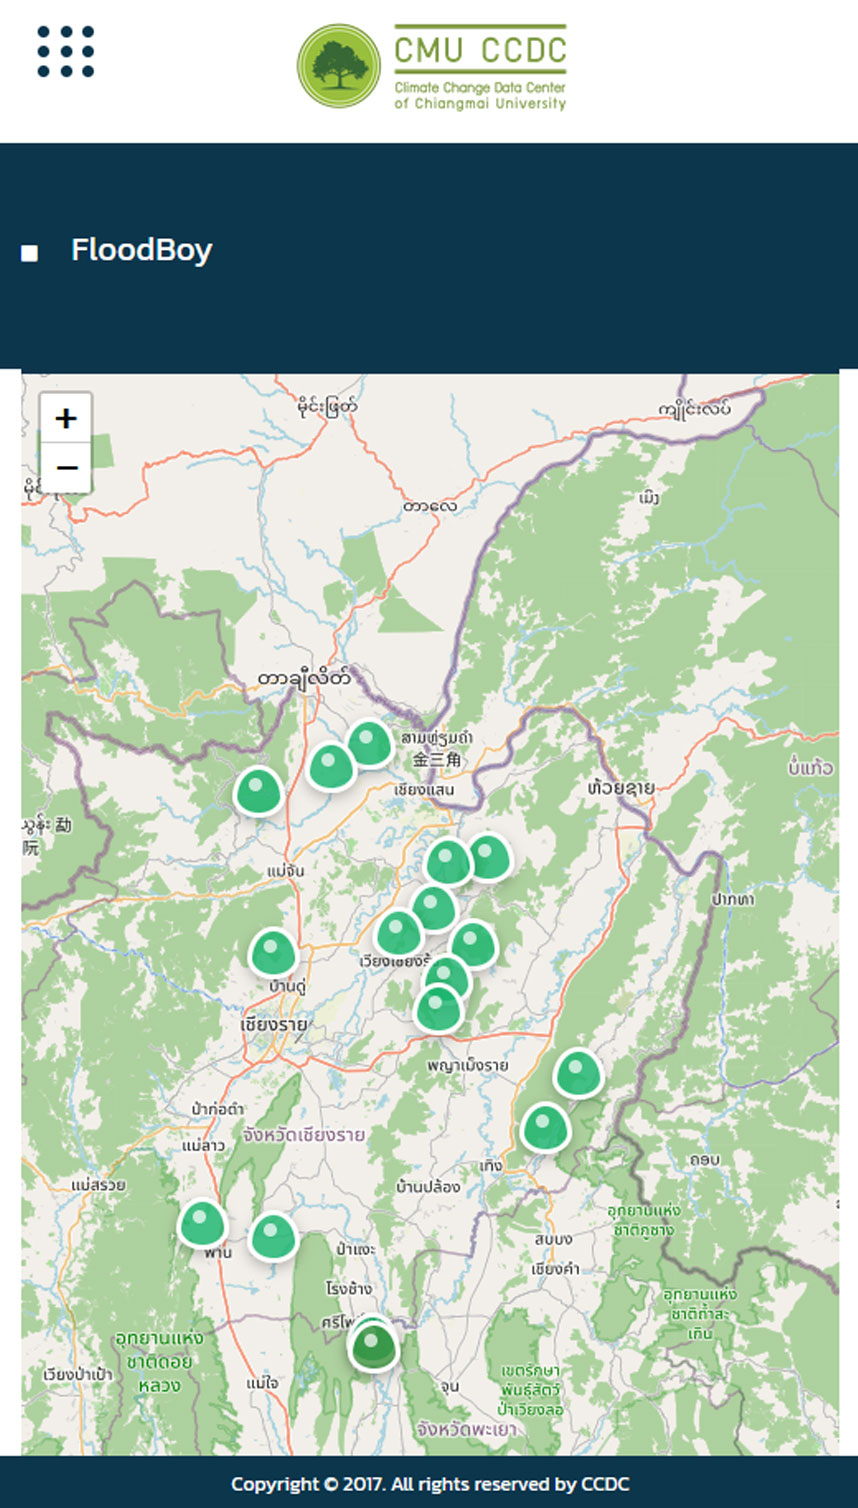Select the sensor marker left of 金三角 label
Image resolution: width=858 pixels, height=1508 pixels.
pyautogui.click(x=369, y=744)
